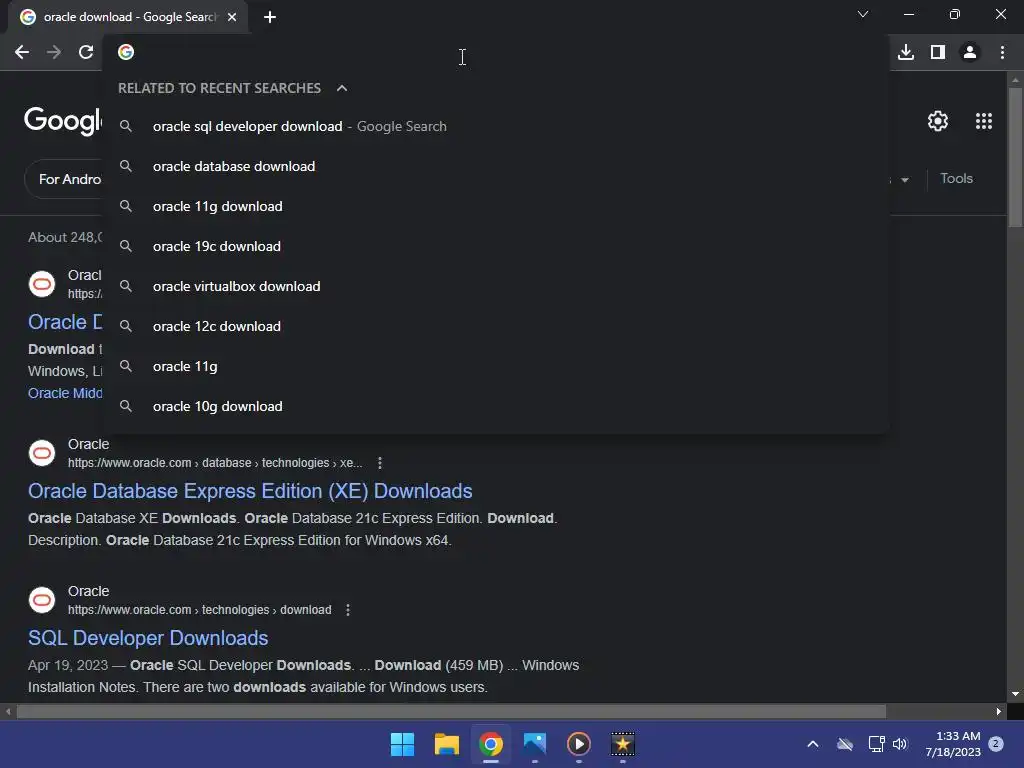This screenshot has width=1024, height=768.
Task: Click the Oracle favicon of the XE result
Action: click(42, 453)
